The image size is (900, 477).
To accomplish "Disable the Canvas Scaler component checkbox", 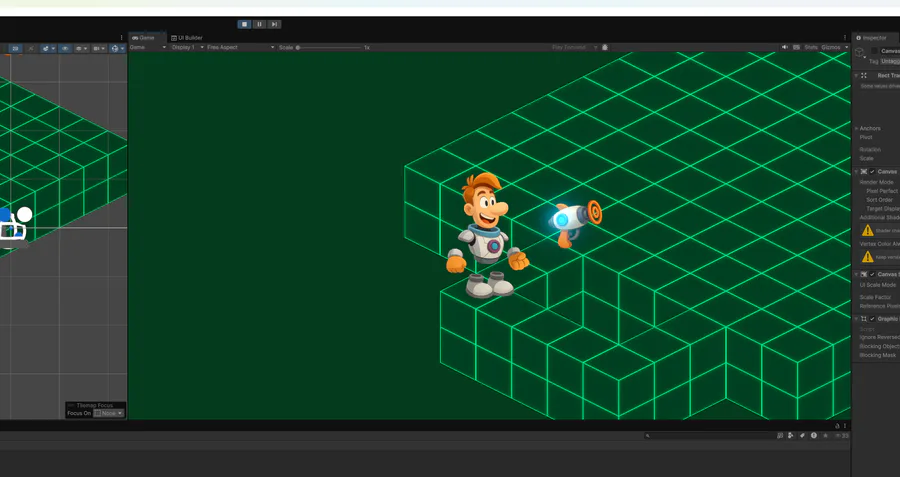I will pos(872,274).
